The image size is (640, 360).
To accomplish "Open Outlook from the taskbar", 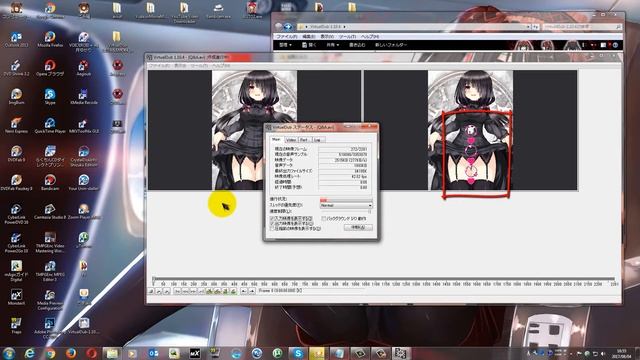I will coord(153,353).
